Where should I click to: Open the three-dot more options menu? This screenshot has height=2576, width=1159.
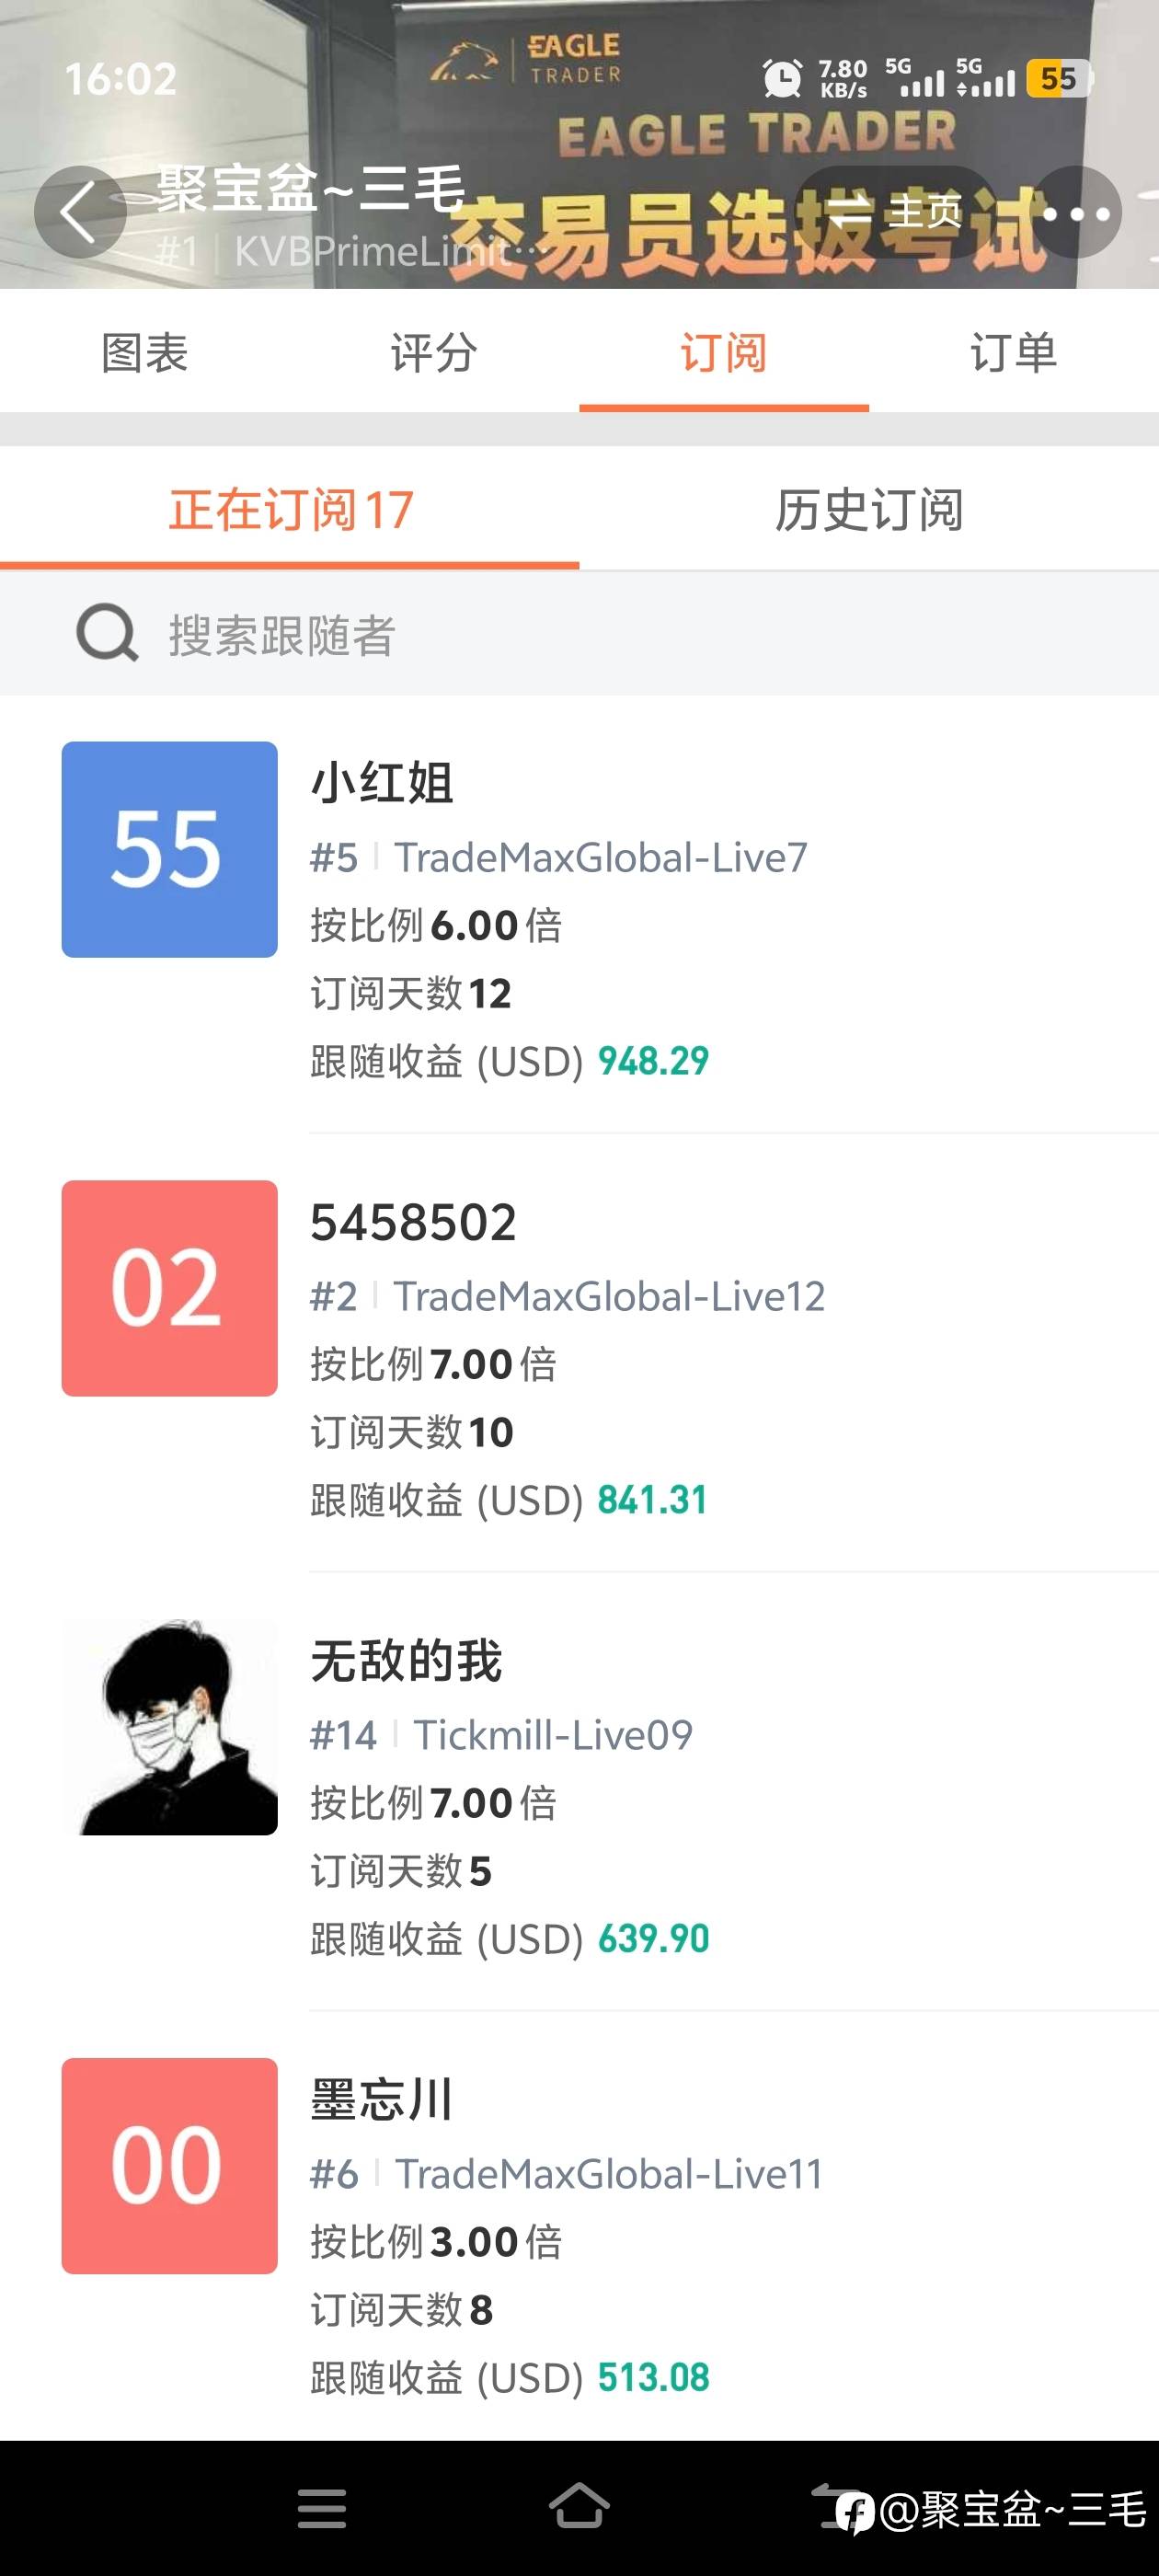pyautogui.click(x=1076, y=213)
